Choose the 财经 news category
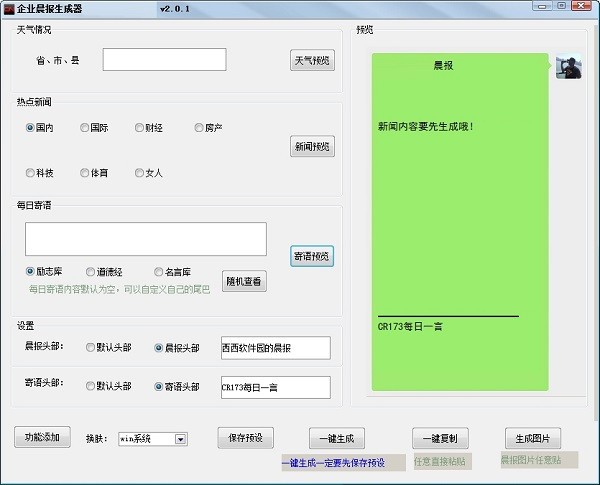This screenshot has width=600, height=485. (139, 128)
